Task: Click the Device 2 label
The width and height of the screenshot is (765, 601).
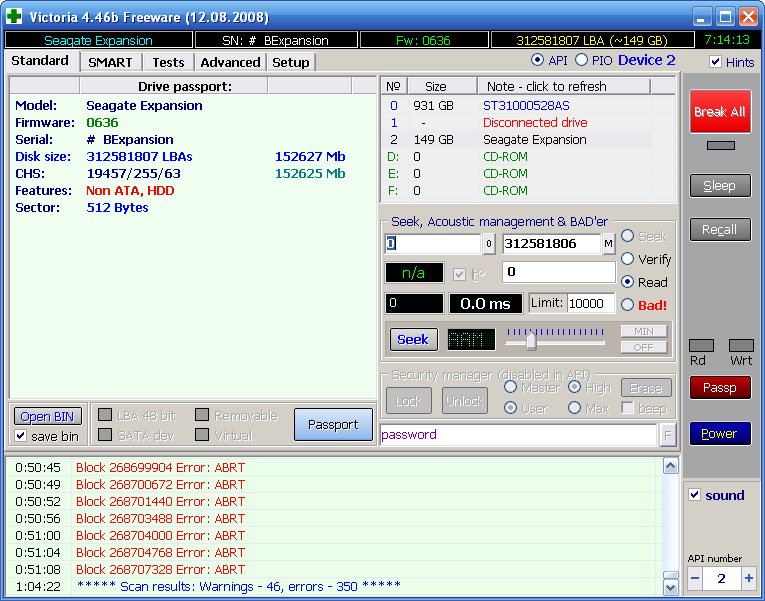Action: click(646, 60)
